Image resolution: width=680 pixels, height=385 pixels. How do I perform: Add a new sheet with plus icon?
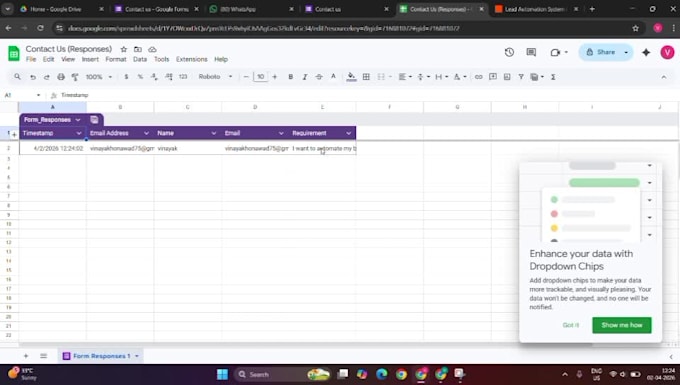(x=26, y=356)
